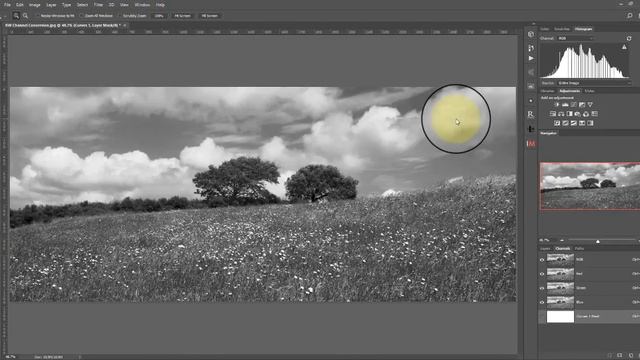640x360 pixels.
Task: Click the Navigator preview thumbnail
Action: point(590,186)
